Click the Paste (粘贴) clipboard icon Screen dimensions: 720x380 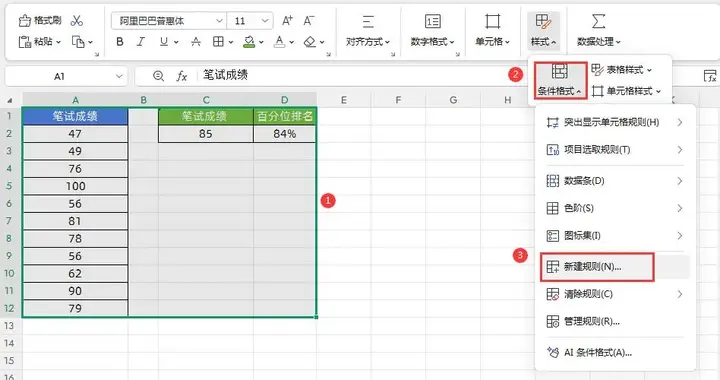tap(24, 42)
